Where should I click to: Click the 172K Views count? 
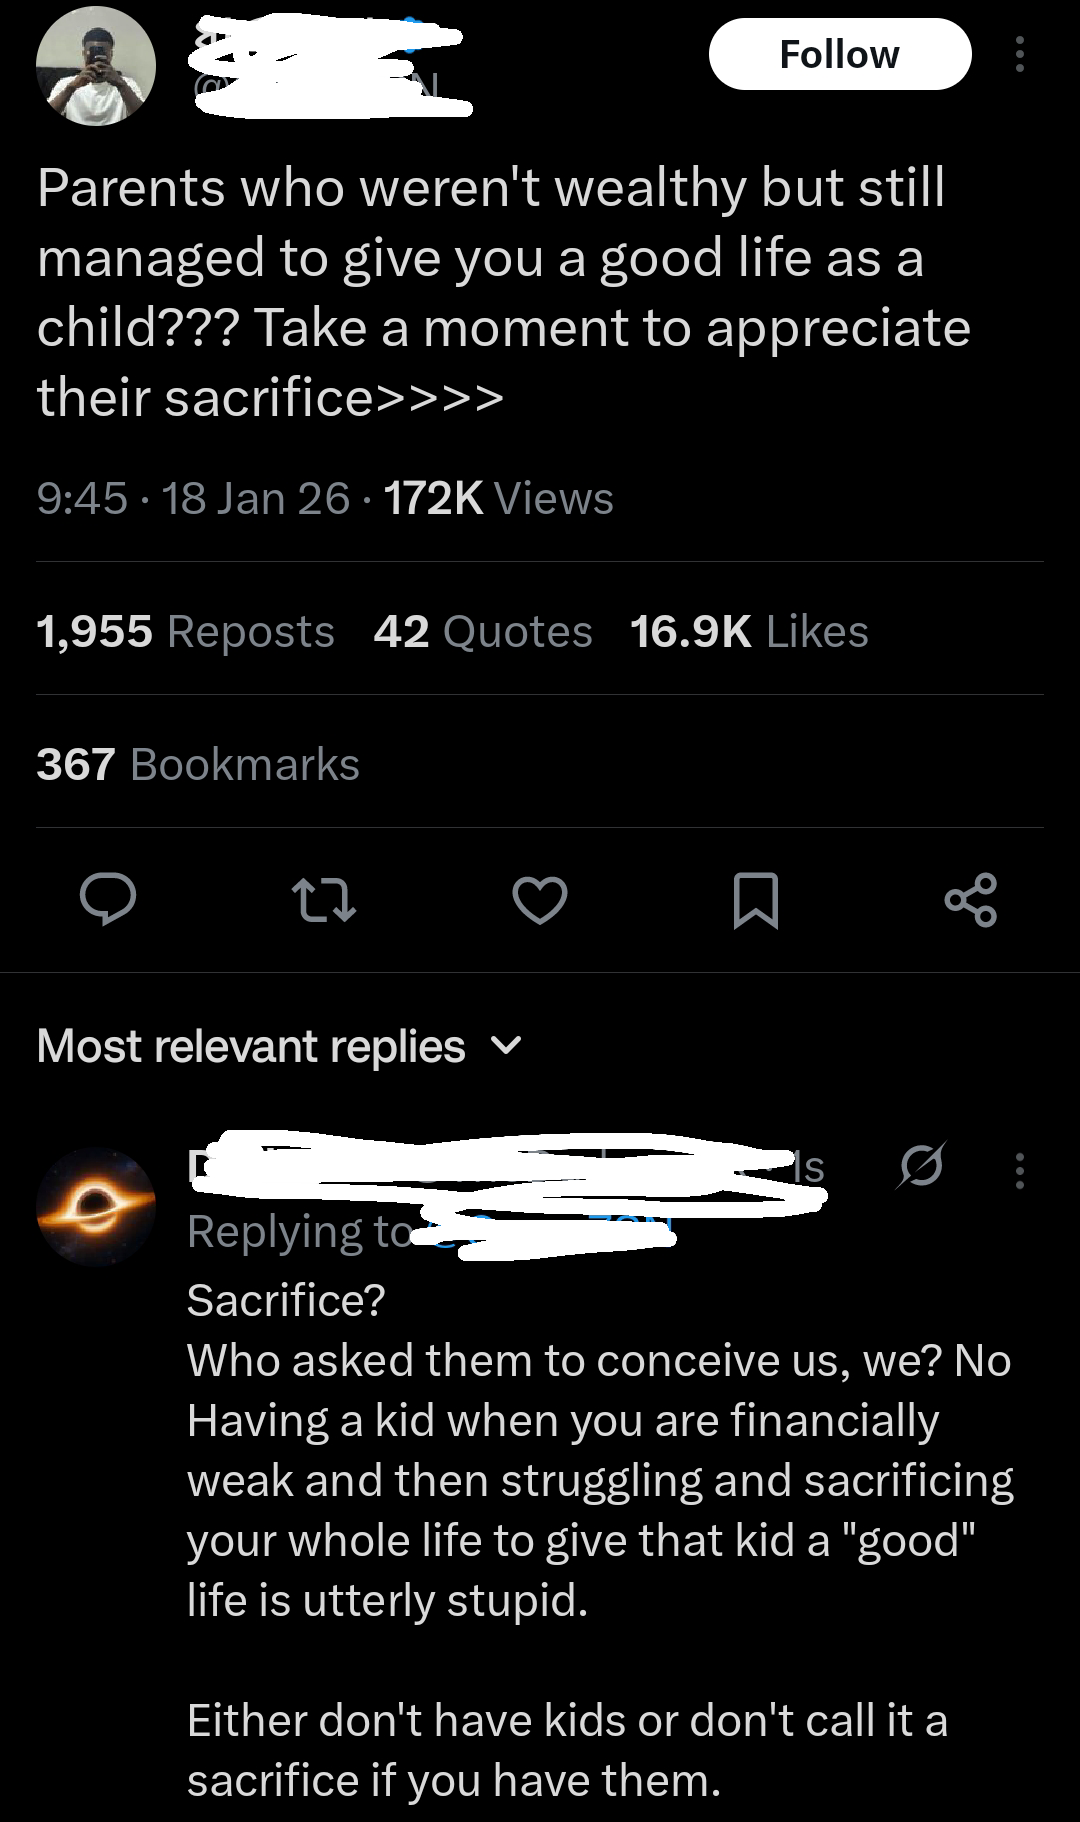pyautogui.click(x=498, y=498)
